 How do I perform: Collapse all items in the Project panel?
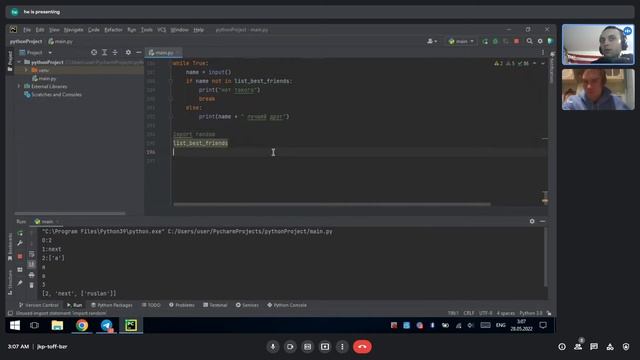click(x=115, y=52)
